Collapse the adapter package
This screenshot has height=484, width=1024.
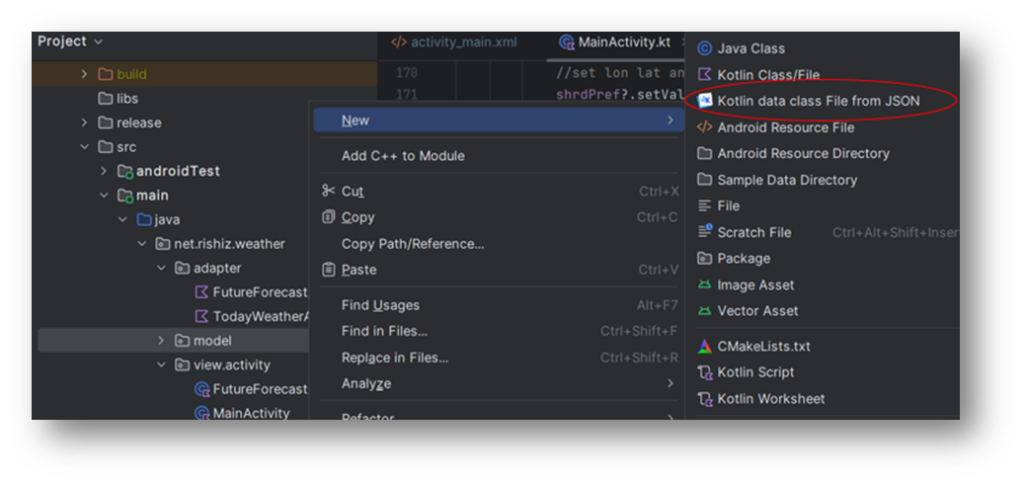162,268
